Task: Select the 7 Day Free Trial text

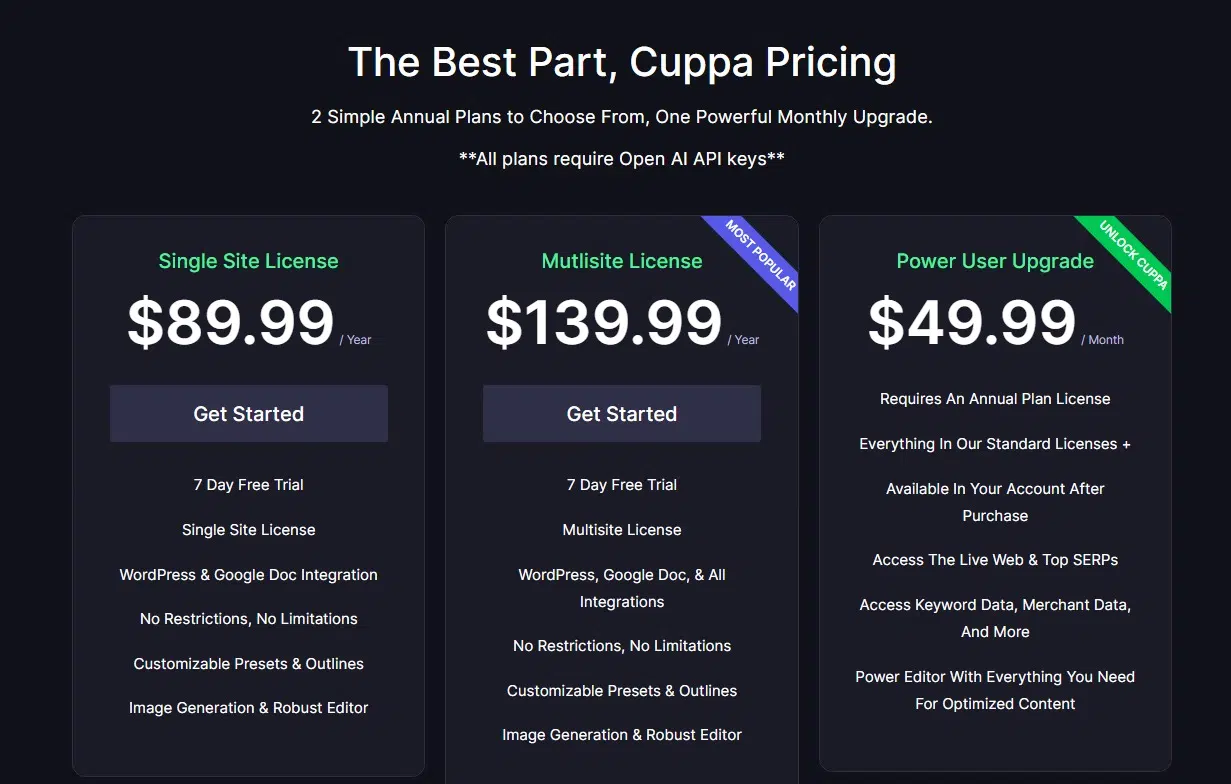Action: [248, 484]
